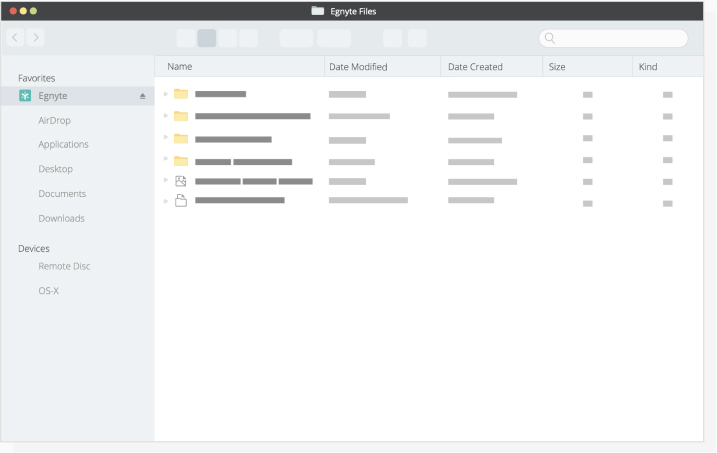Select the highlighted view mode toolbar button
Screen dimensions: 717x453
point(207,38)
